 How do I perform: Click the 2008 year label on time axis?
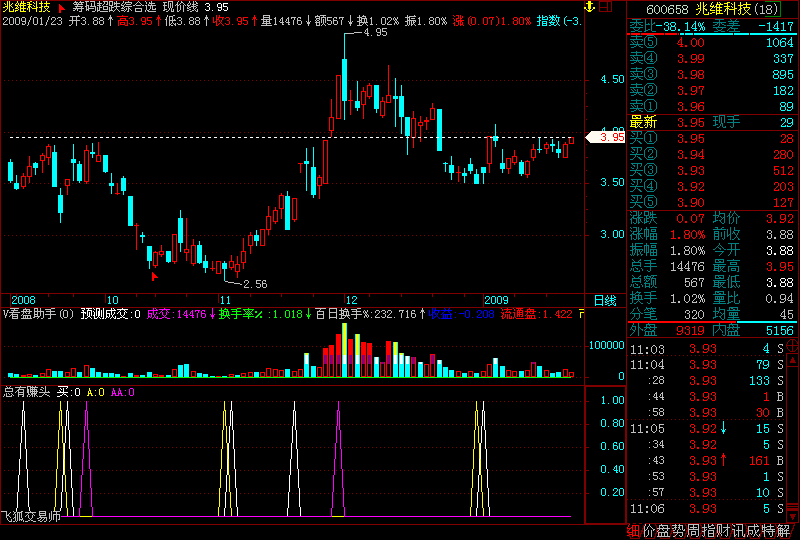(x=23, y=300)
